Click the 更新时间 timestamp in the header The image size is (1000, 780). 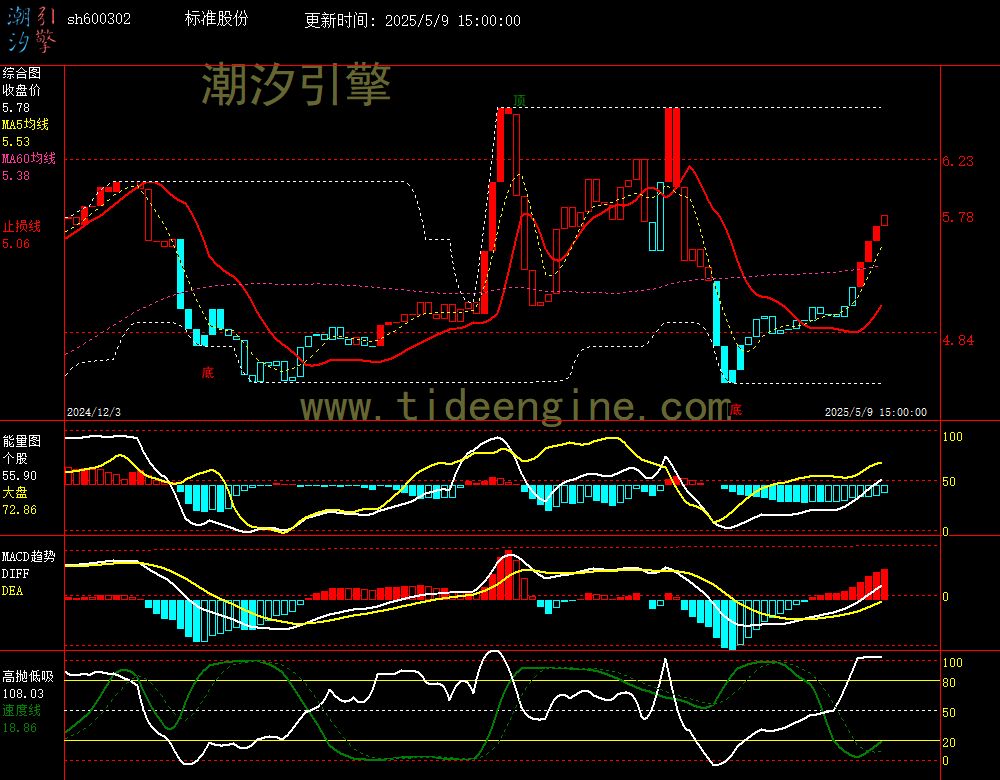pyautogui.click(x=413, y=20)
